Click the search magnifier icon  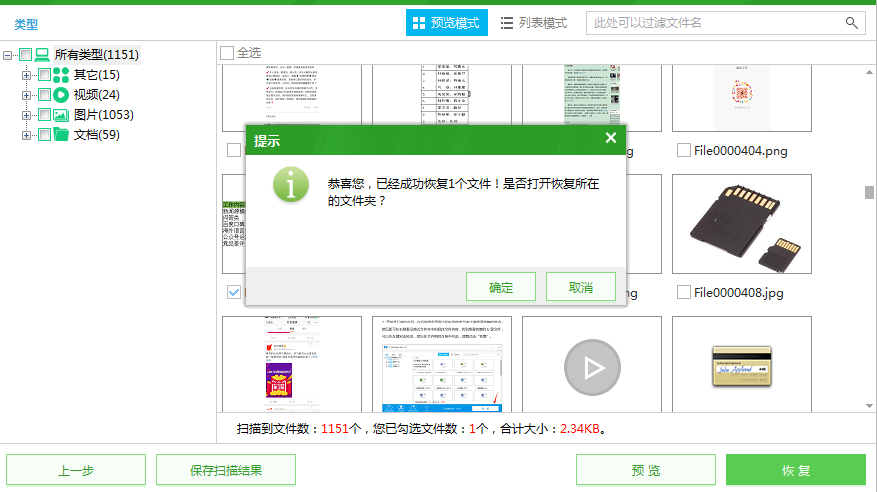pos(852,23)
